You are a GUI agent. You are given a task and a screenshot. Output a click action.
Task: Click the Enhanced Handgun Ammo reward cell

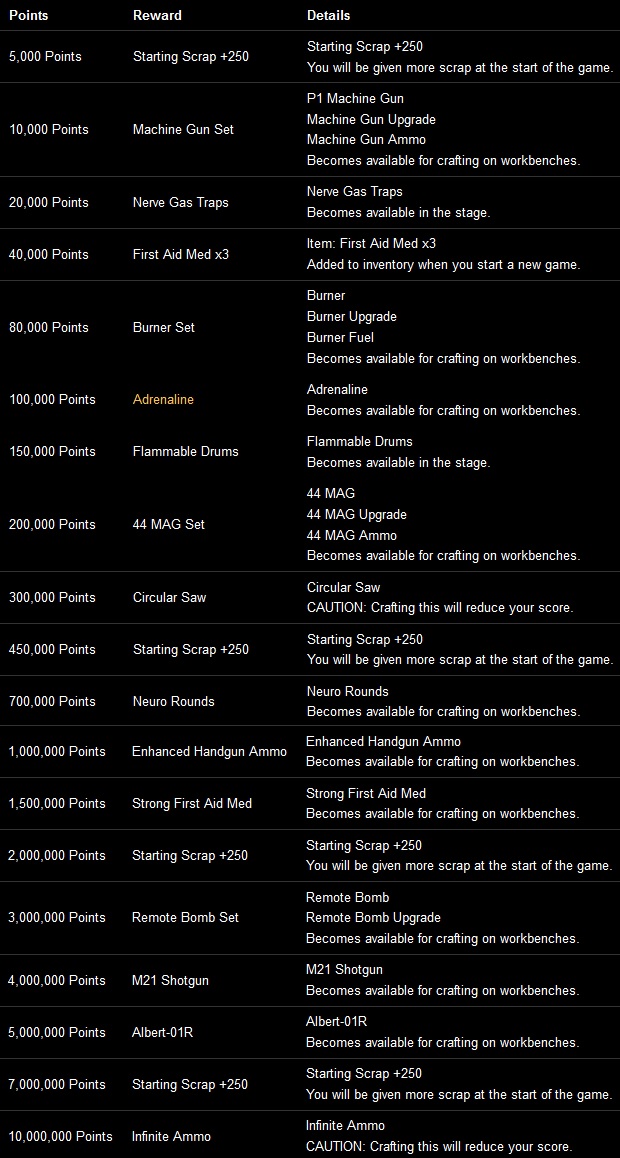click(209, 751)
